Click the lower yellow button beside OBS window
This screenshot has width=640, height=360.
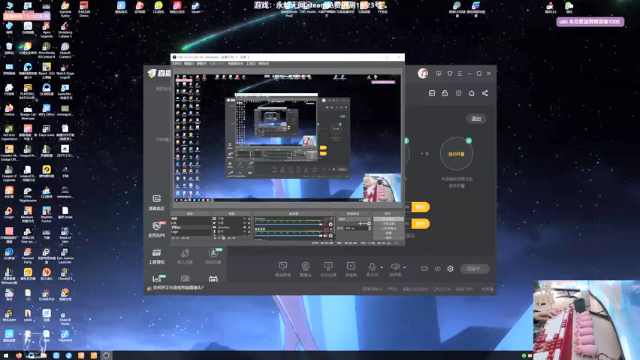(x=420, y=223)
